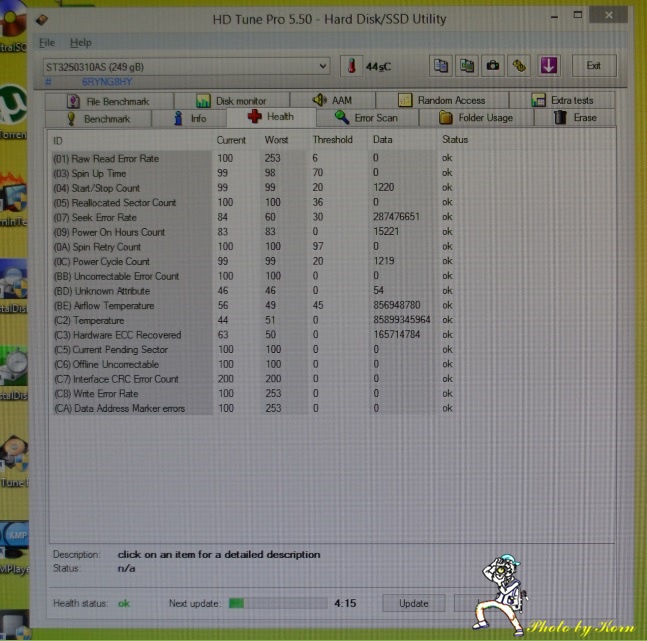Click the Threshold column header
This screenshot has height=641, width=647.
tap(333, 140)
